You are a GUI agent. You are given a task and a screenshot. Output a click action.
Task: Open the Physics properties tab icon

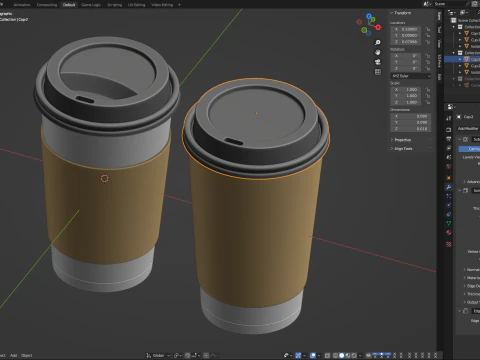point(449,205)
